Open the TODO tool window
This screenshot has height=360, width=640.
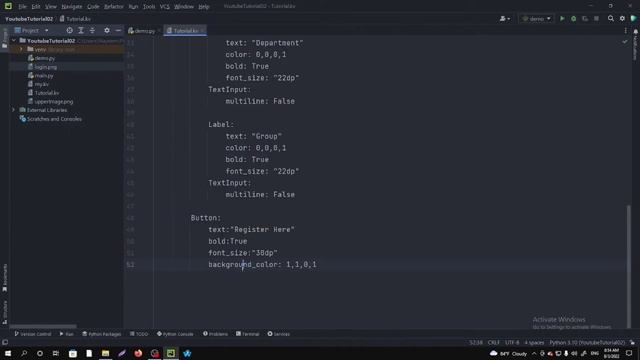click(x=139, y=334)
